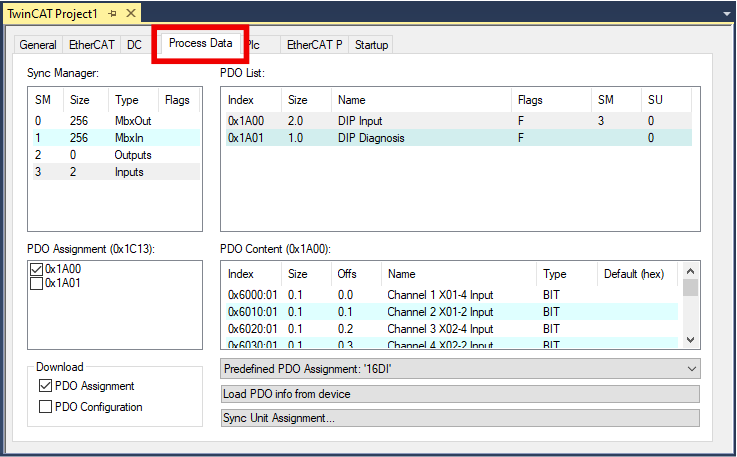Click index 0x1A00 in PDO List
The height and width of the screenshot is (457, 737).
[x=246, y=121]
